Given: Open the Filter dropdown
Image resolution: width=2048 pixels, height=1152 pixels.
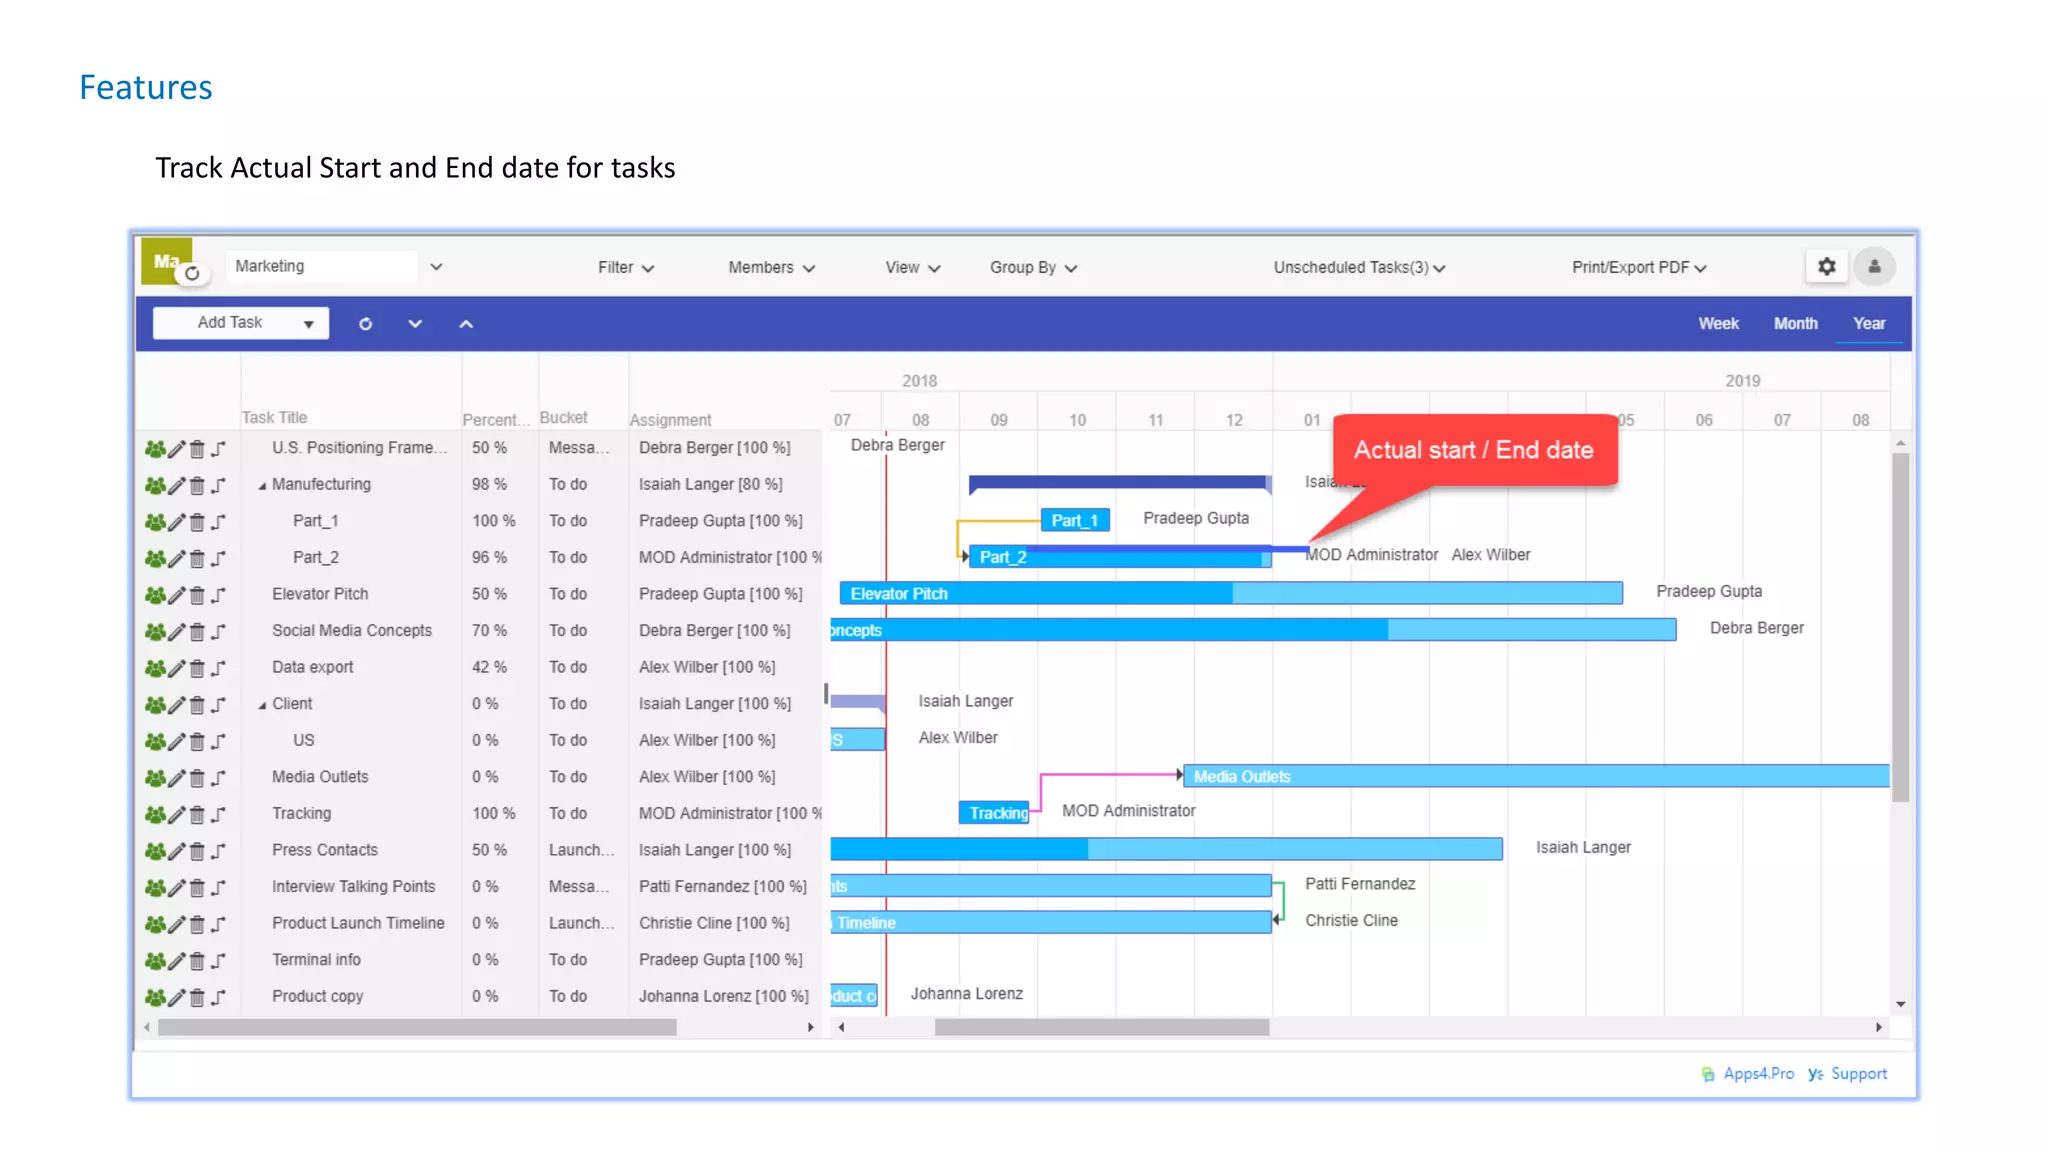Looking at the screenshot, I should point(626,268).
